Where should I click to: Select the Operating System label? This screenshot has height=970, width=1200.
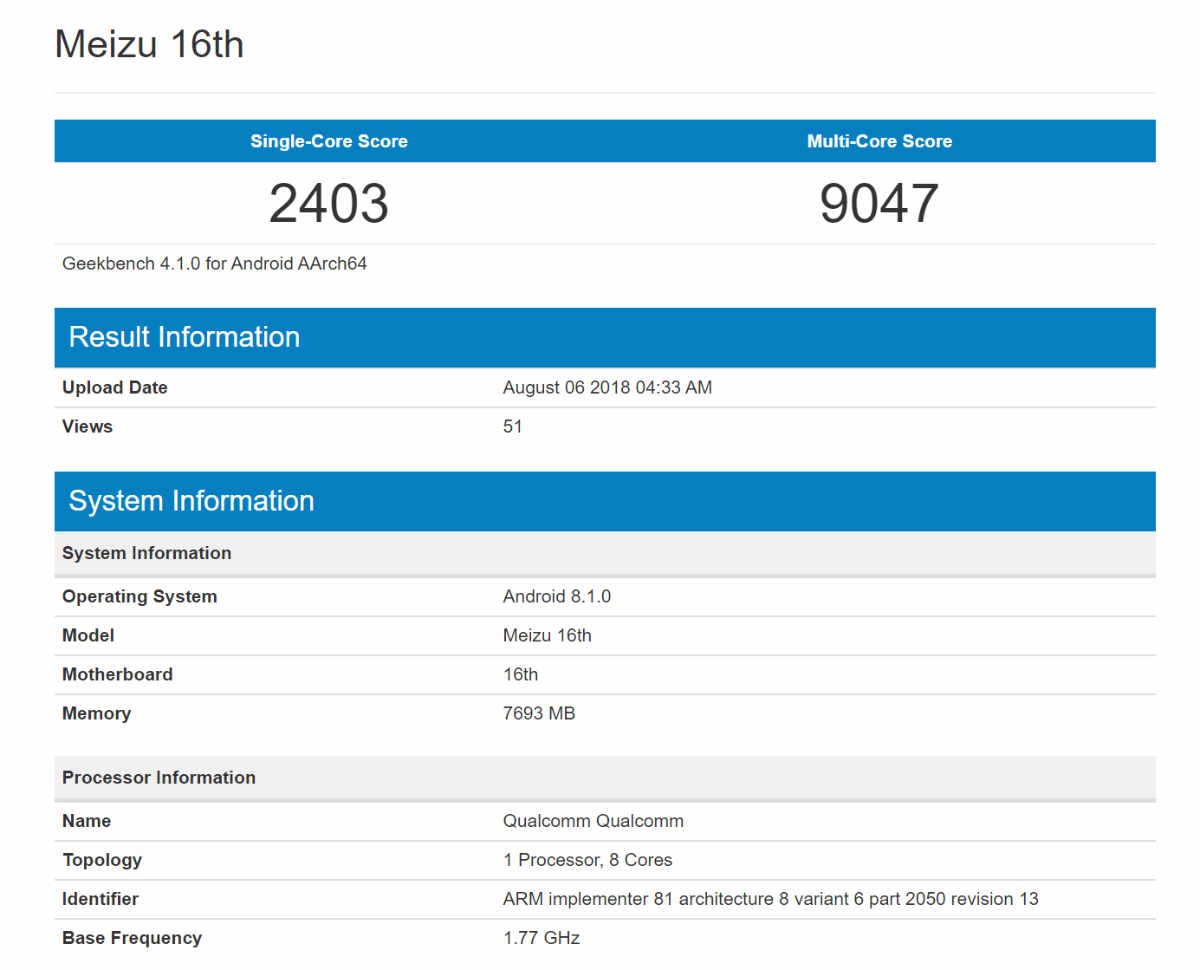point(139,596)
